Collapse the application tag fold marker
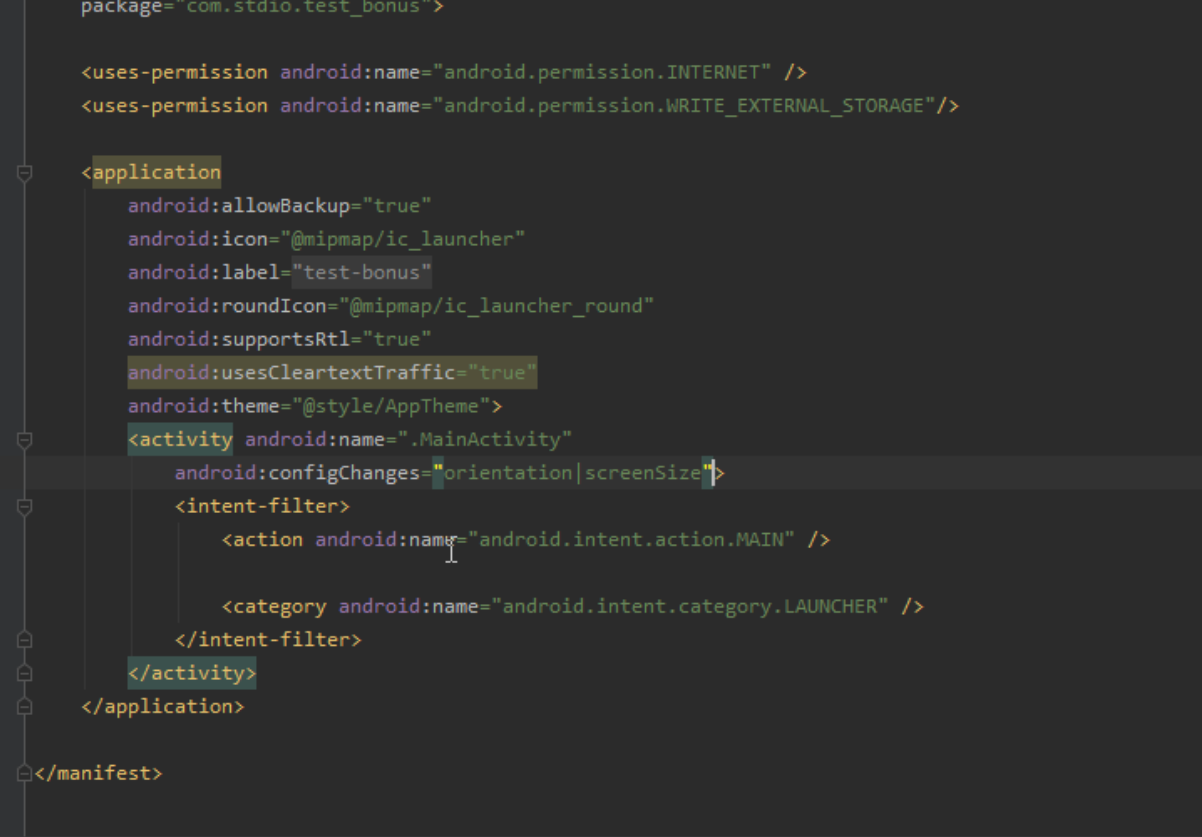 point(25,173)
